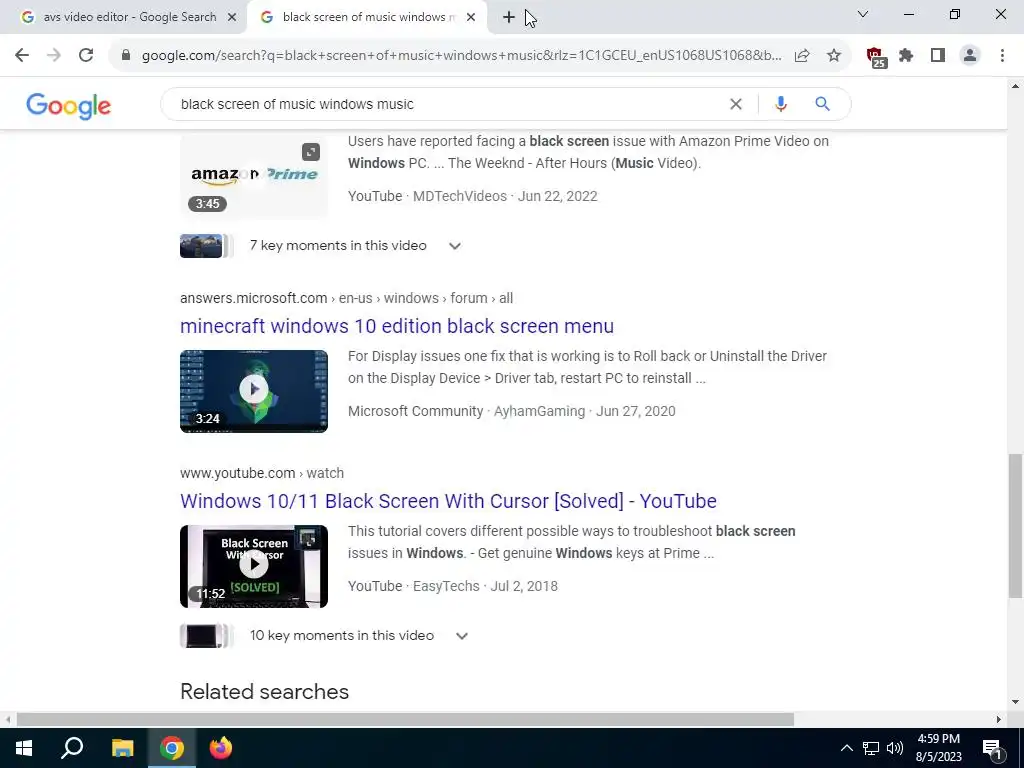The width and height of the screenshot is (1024, 768).
Task: Open network status tray icon
Action: tap(871, 748)
